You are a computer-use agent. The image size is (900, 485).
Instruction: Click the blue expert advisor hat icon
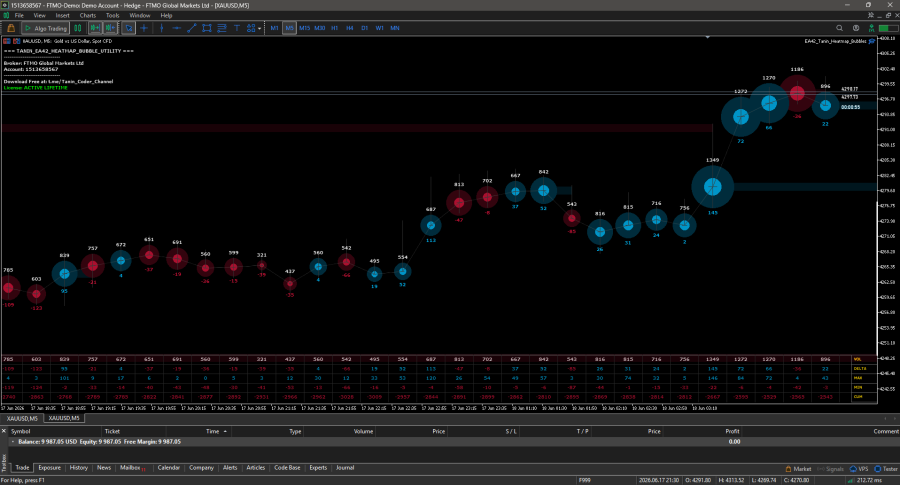[872, 41]
